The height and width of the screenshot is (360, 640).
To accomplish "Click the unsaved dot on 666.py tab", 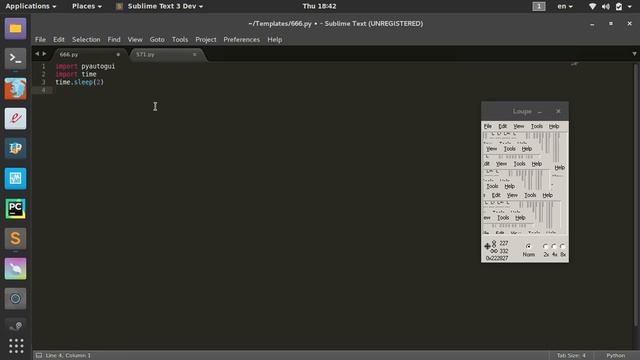I will 118,54.
